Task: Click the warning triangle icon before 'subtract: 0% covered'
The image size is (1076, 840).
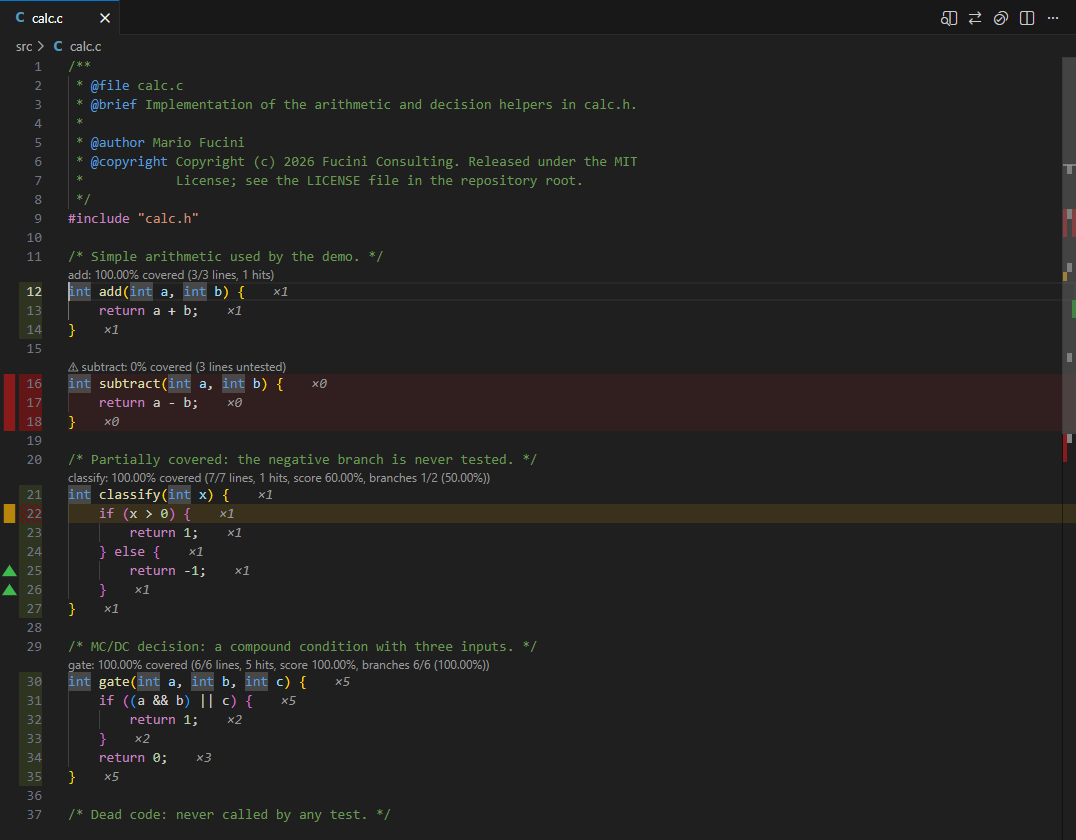Action: tap(73, 367)
